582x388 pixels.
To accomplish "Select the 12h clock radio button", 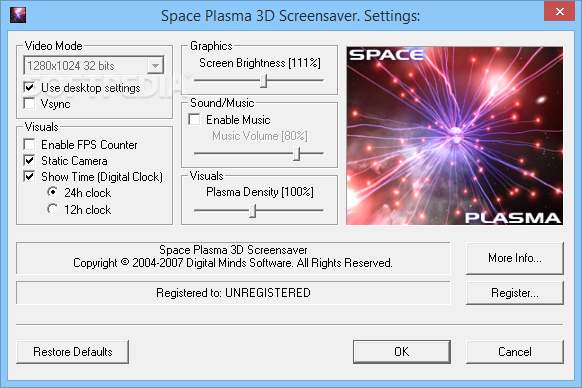I will click(53, 209).
